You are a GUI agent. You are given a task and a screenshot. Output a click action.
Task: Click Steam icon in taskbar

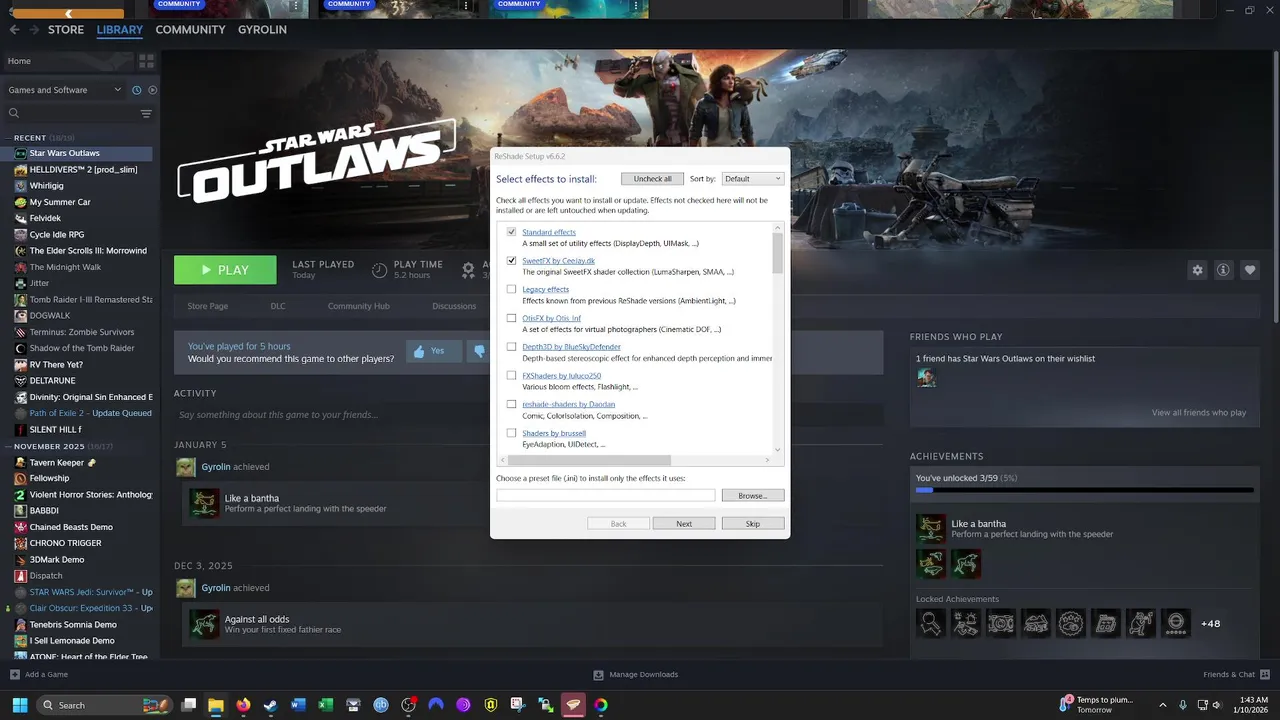pyautogui.click(x=270, y=705)
